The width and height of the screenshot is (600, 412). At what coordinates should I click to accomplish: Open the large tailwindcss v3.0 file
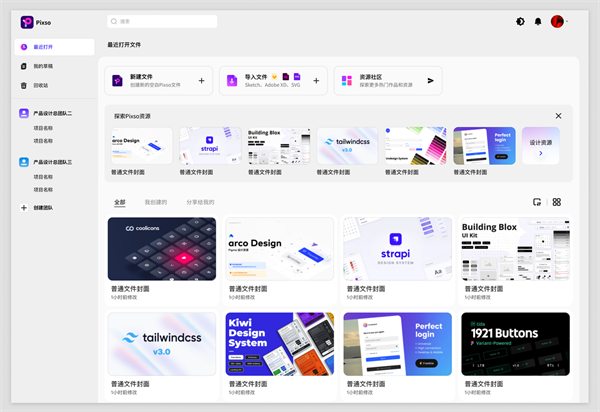coord(162,344)
